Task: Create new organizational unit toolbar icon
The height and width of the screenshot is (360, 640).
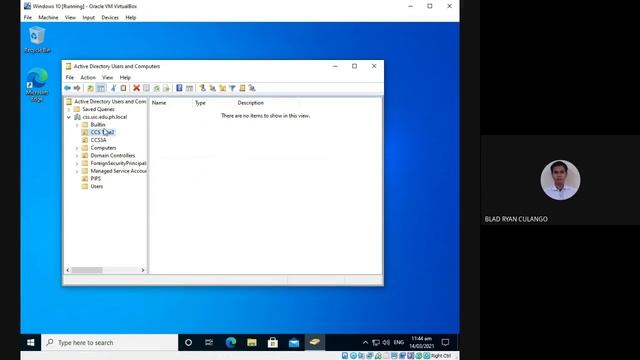Action: (x=222, y=88)
